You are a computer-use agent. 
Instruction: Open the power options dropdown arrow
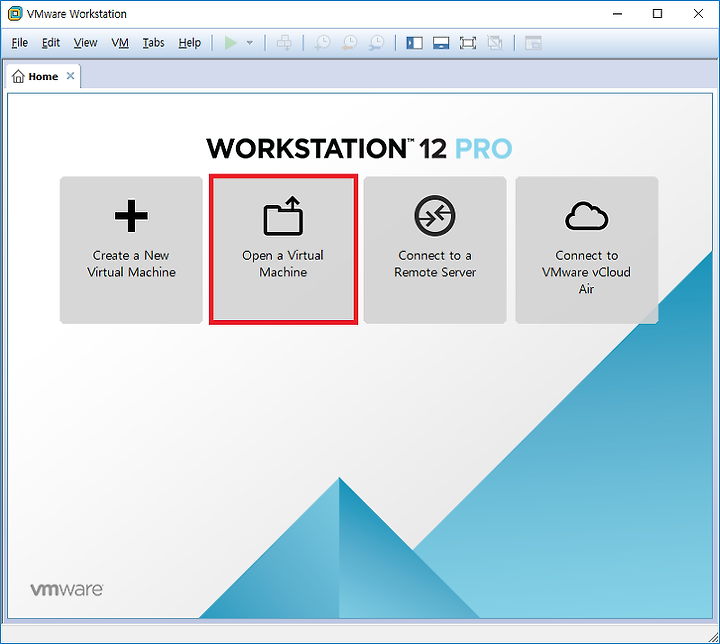(250, 43)
